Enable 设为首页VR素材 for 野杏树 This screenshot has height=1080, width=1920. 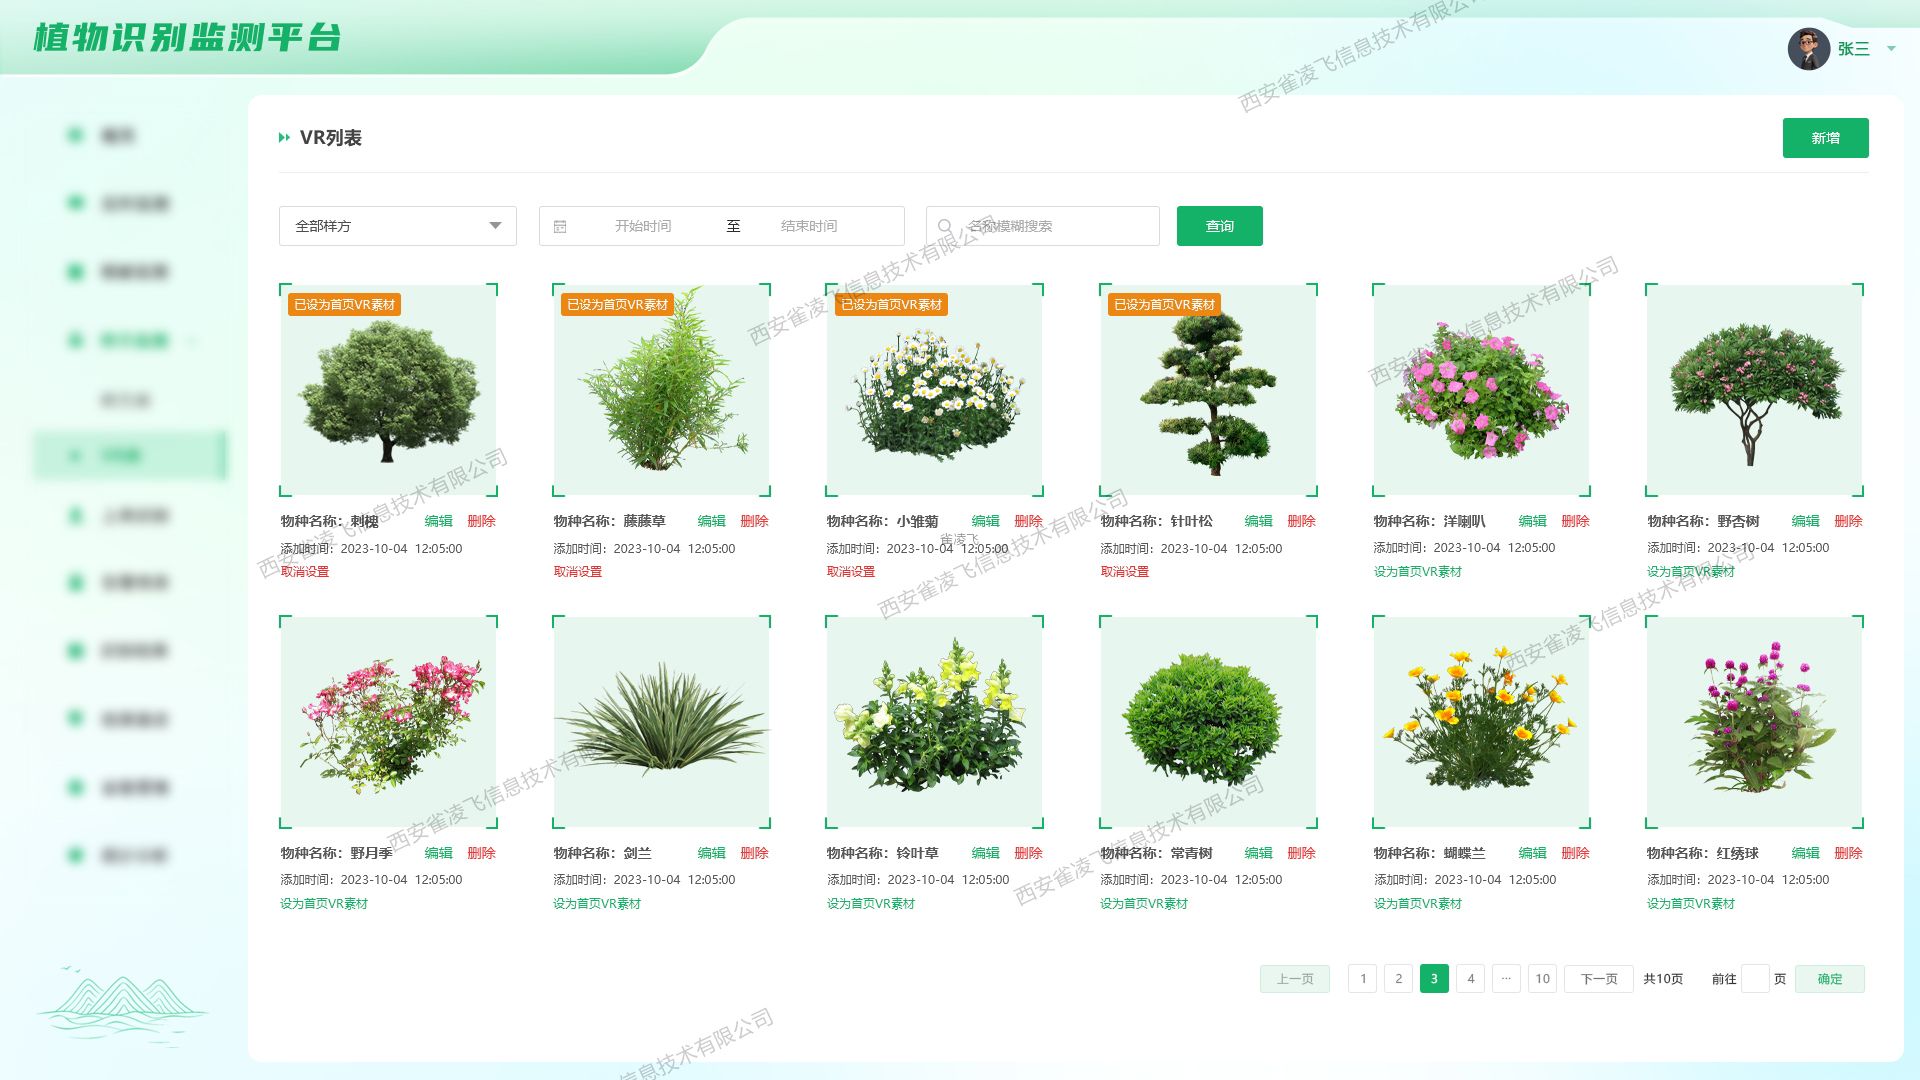click(1692, 571)
